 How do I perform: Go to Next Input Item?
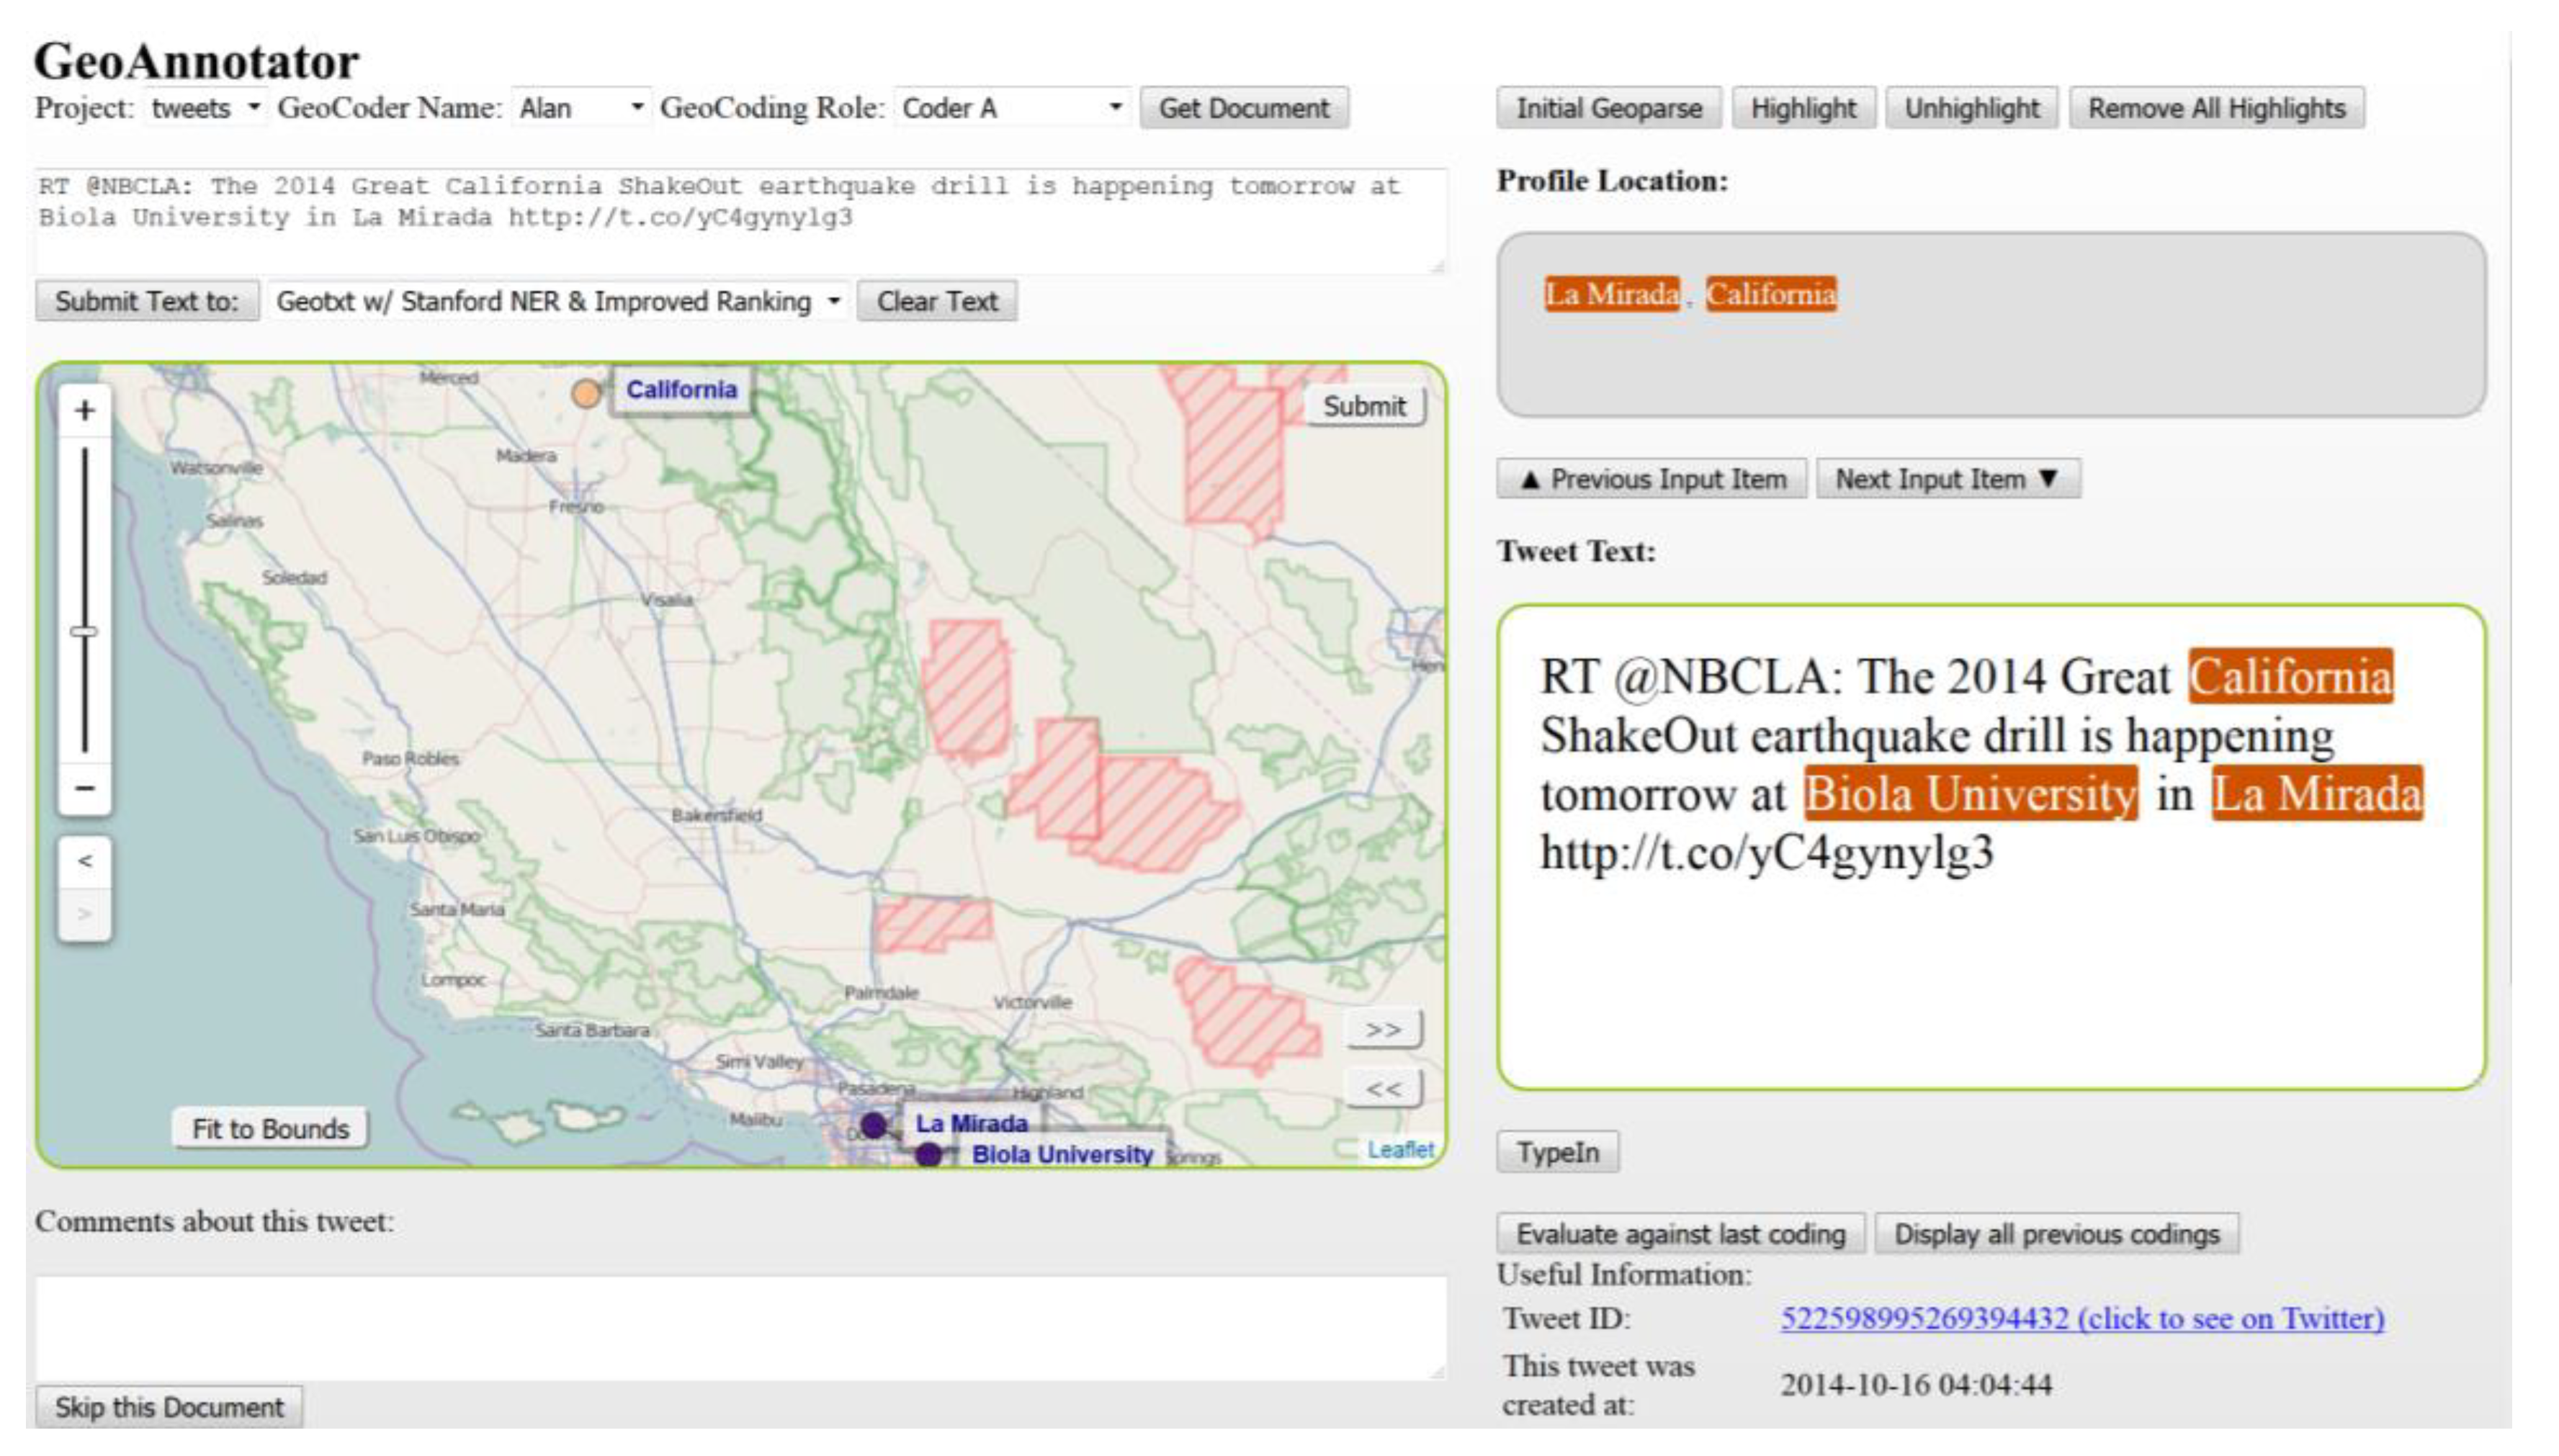(1947, 479)
